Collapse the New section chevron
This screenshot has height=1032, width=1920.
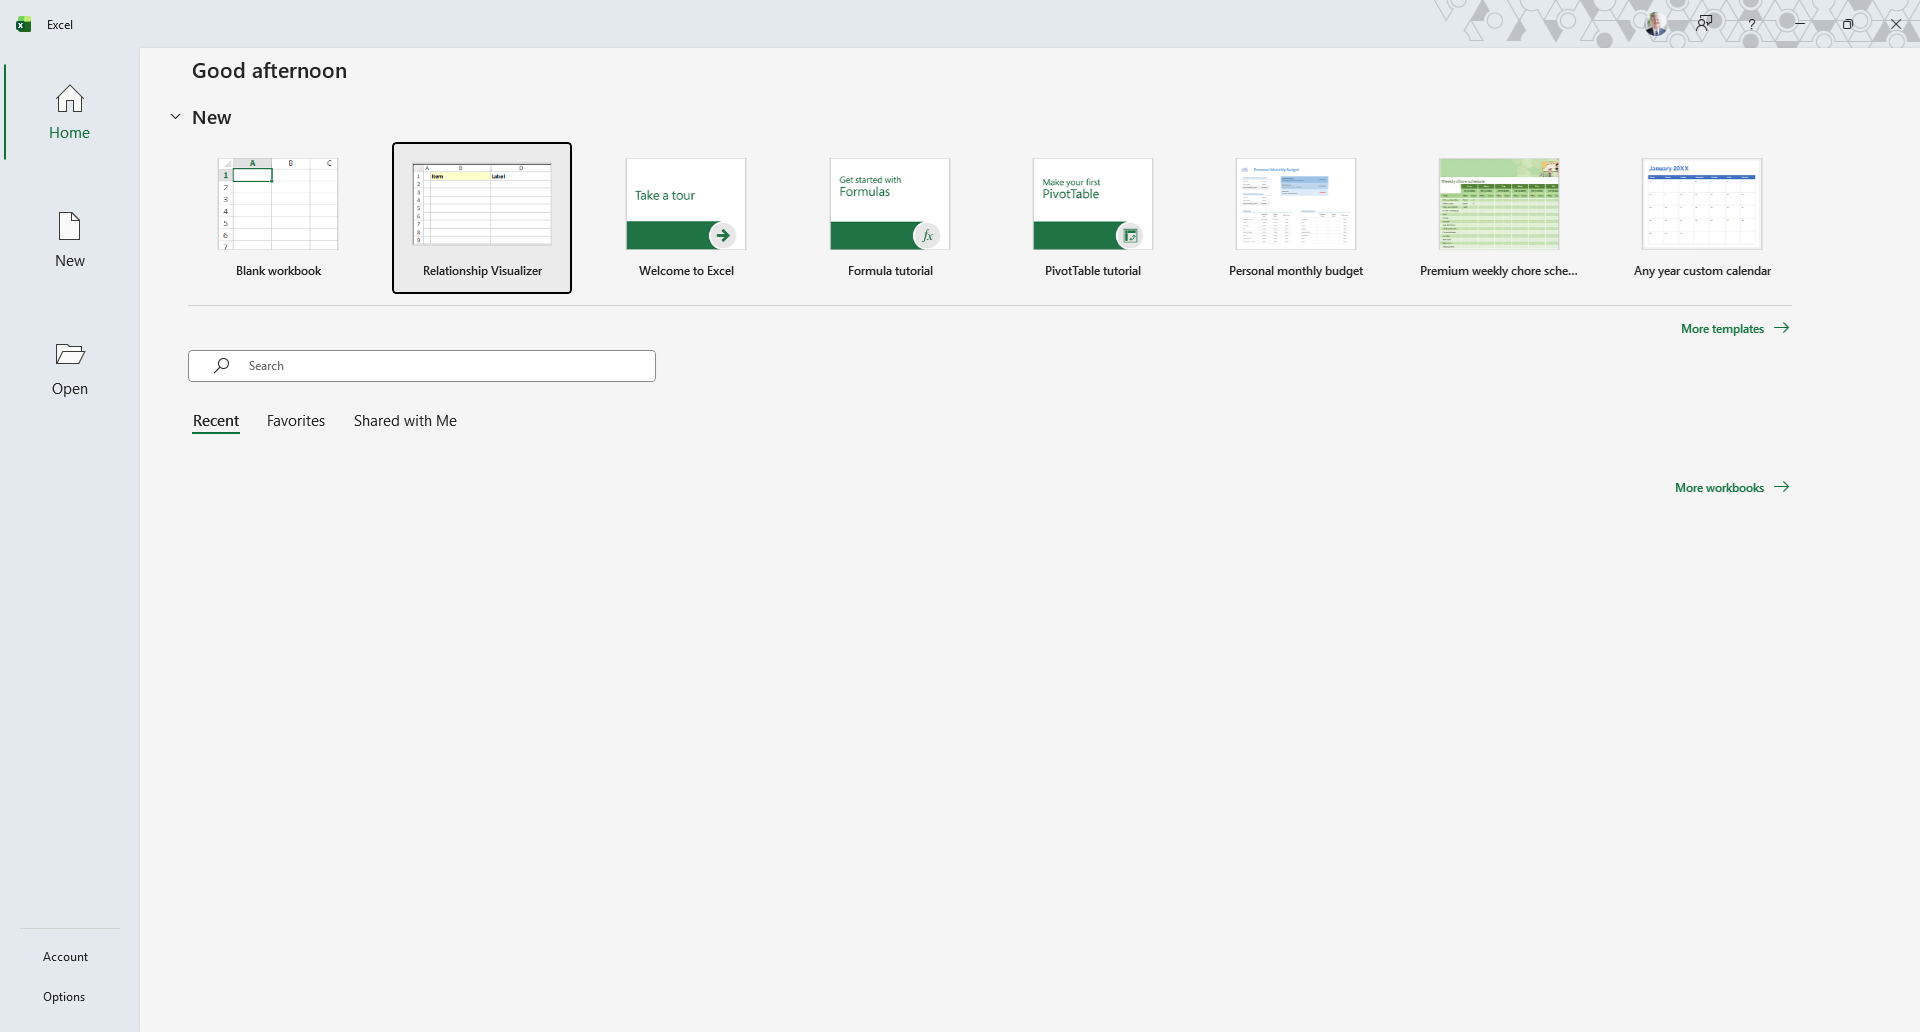pos(175,117)
